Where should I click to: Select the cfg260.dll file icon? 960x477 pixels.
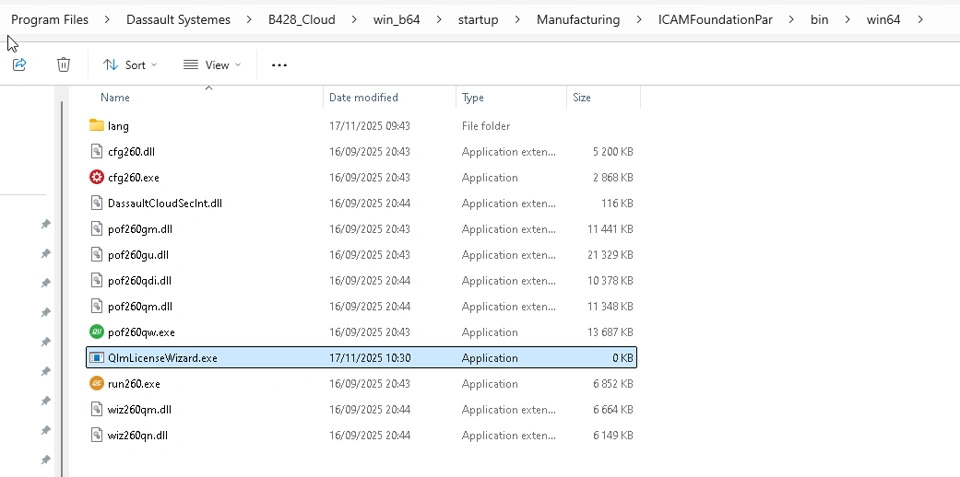click(97, 152)
